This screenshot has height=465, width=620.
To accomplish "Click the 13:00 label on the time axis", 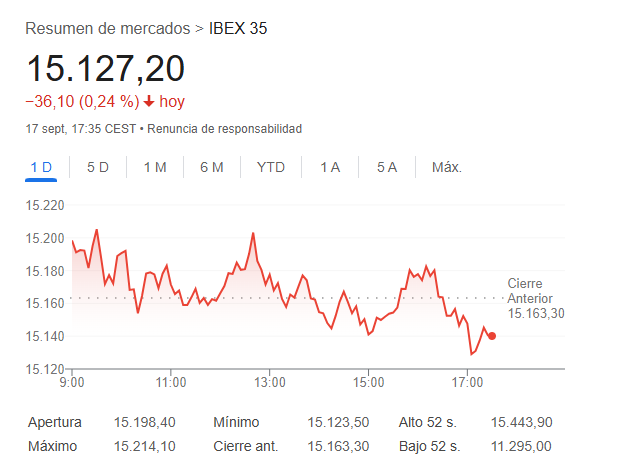I will pos(270,382).
